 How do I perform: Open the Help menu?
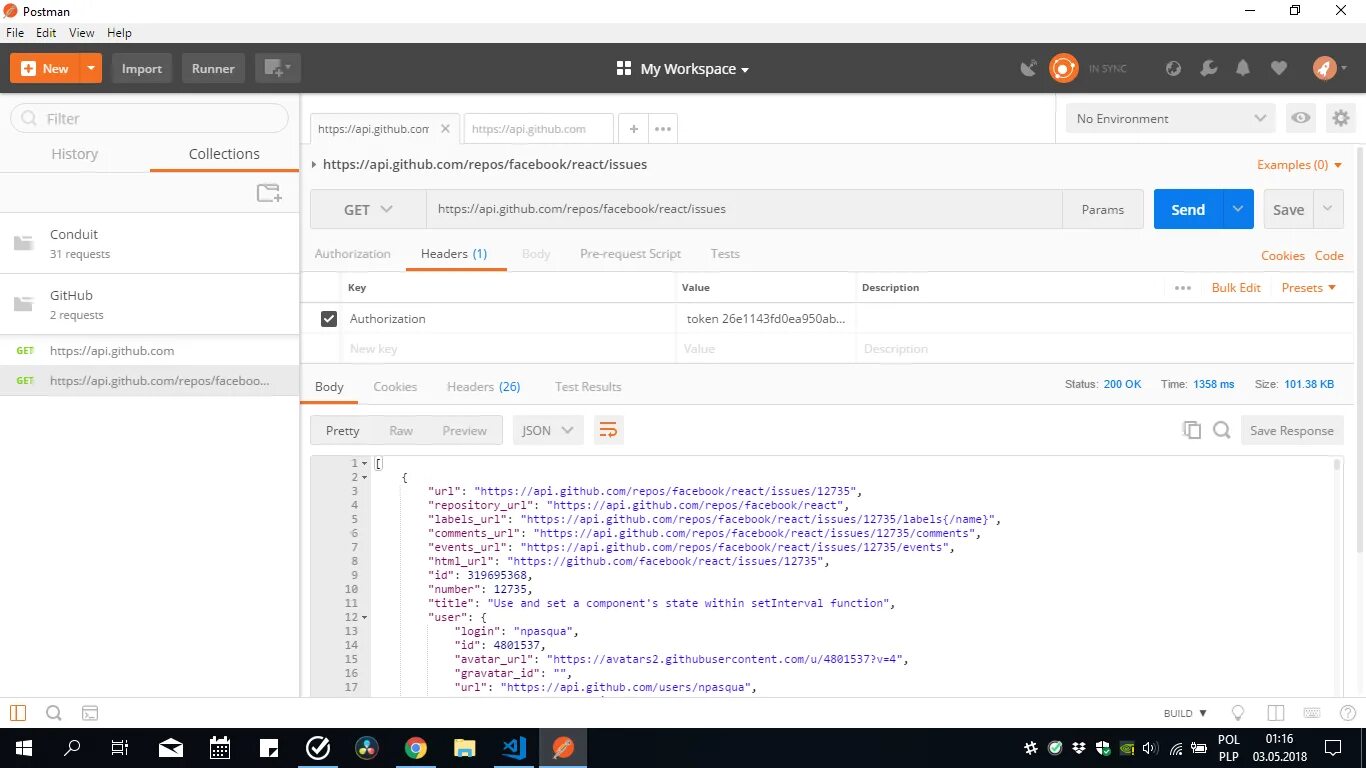click(x=119, y=33)
